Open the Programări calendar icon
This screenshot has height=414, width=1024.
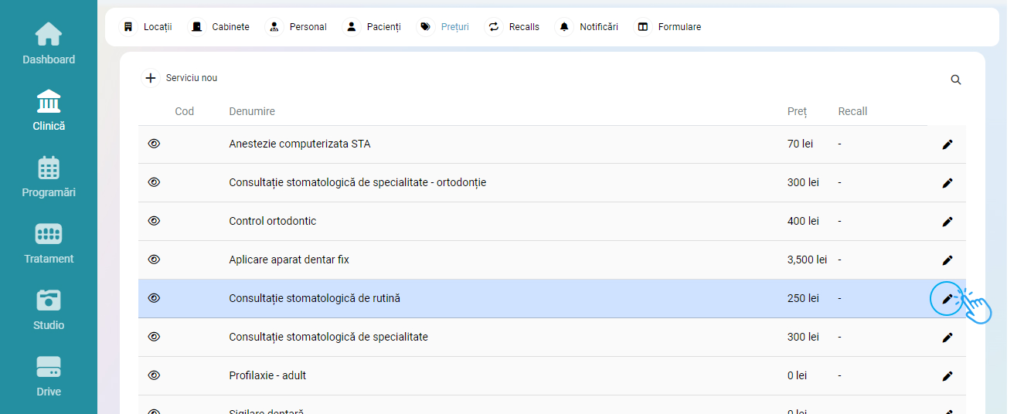tap(48, 168)
